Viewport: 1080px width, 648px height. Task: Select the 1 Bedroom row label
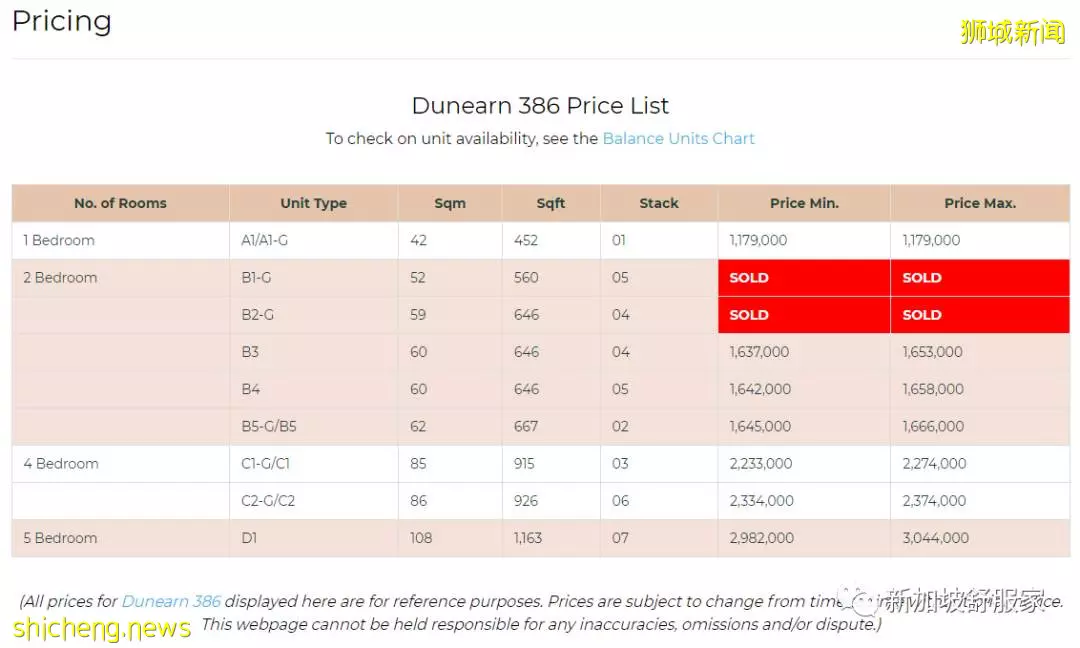pos(59,240)
